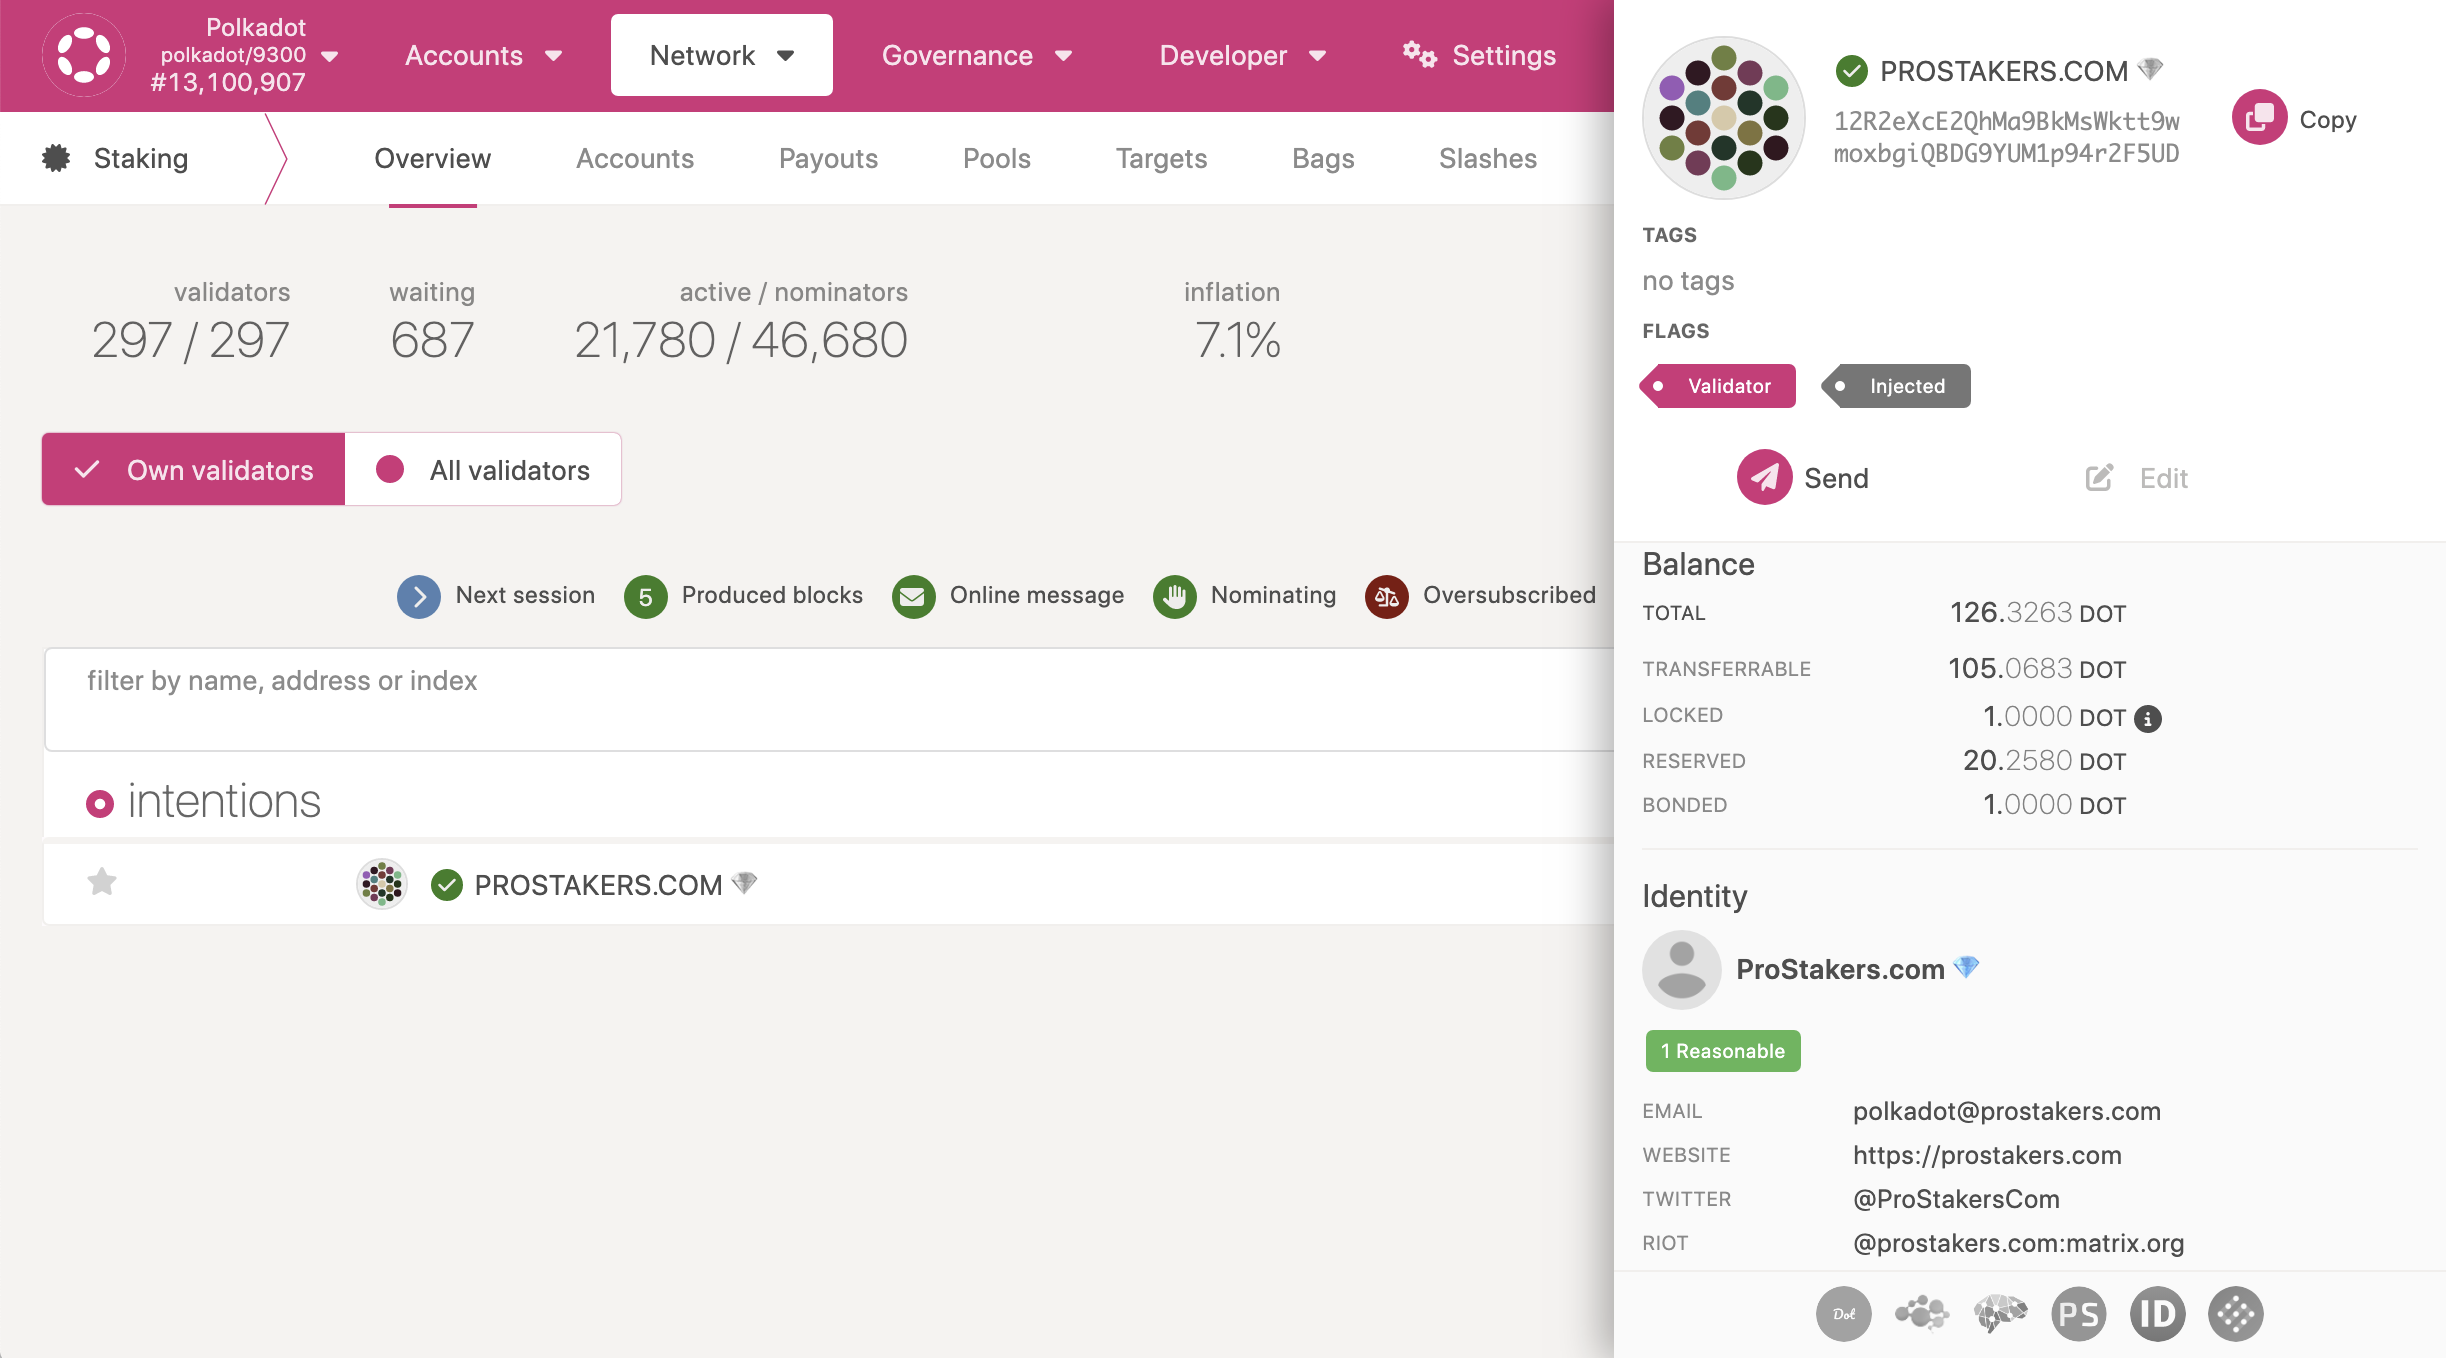Click the polkadot@prostakers.com email link

coord(2007,1111)
